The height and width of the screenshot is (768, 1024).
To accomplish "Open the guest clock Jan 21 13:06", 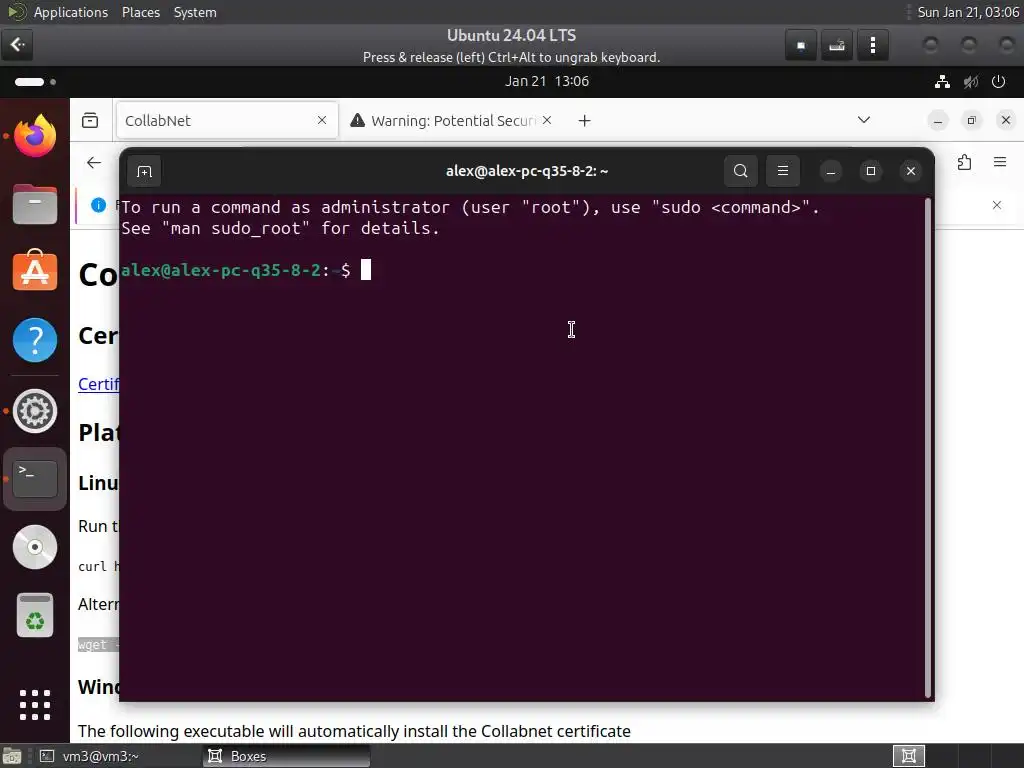I will tap(547, 81).
